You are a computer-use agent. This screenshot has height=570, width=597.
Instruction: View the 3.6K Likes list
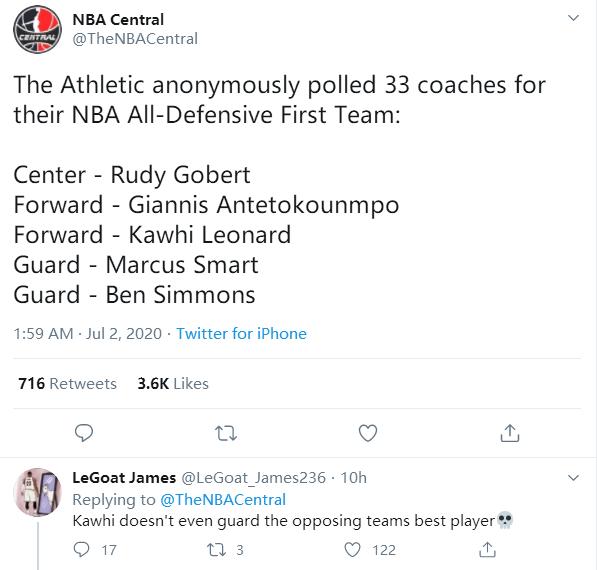173,383
